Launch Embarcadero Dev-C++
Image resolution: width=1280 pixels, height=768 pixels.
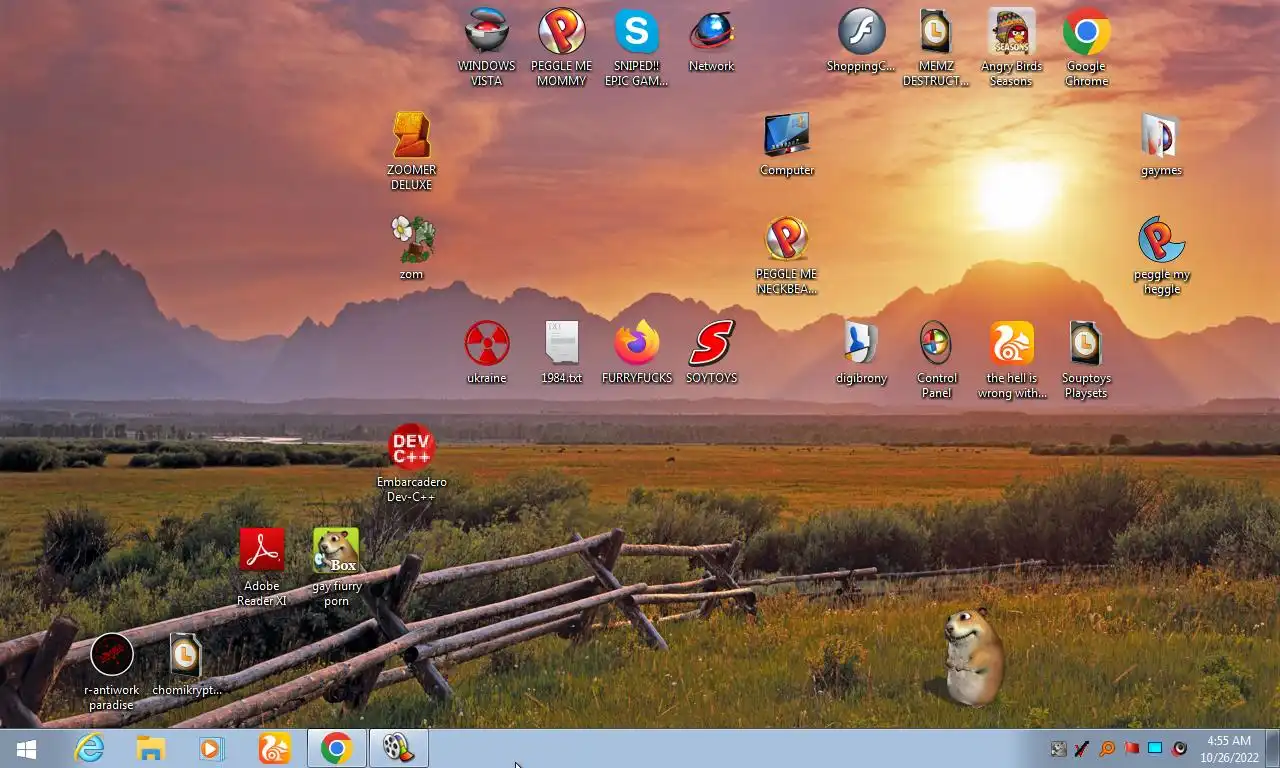[411, 463]
